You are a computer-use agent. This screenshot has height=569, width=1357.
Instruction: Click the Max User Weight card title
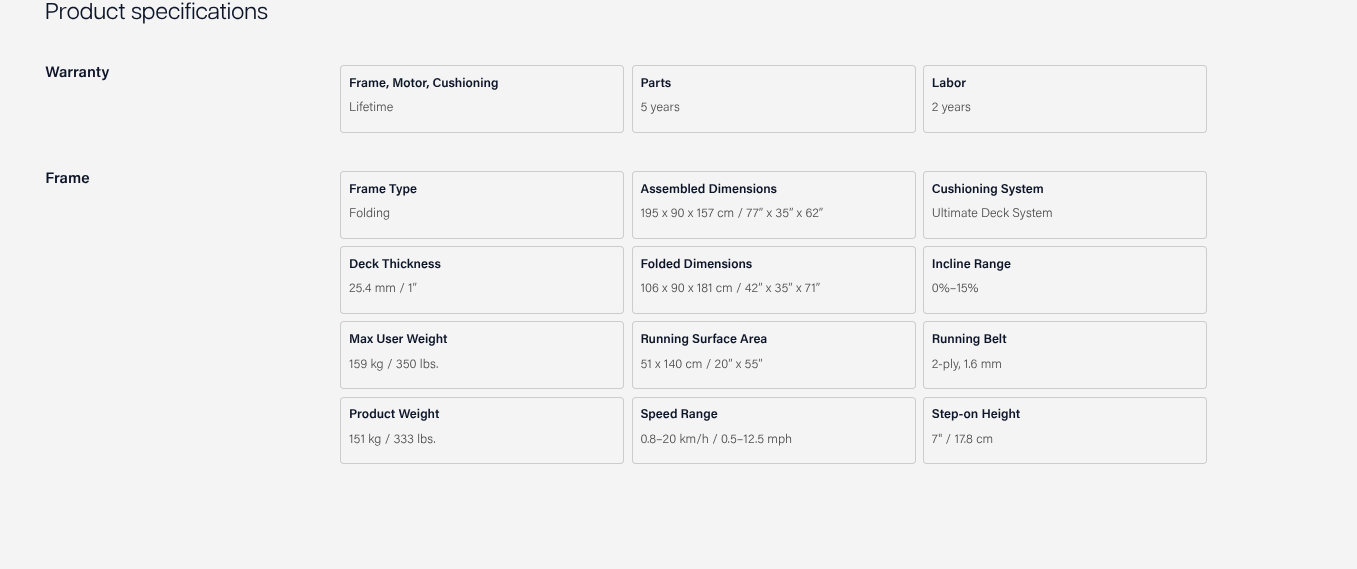[x=398, y=339]
